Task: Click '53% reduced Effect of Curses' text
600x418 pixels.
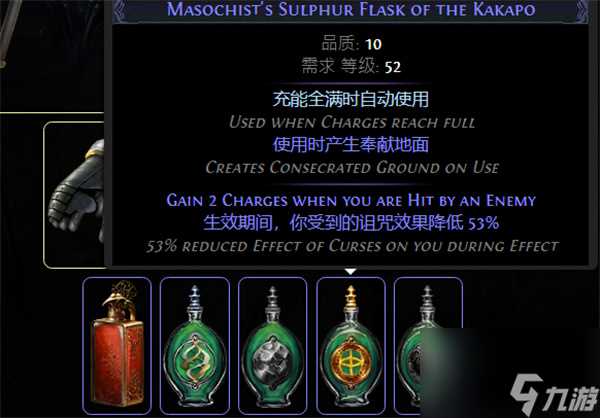Action: coord(352,246)
